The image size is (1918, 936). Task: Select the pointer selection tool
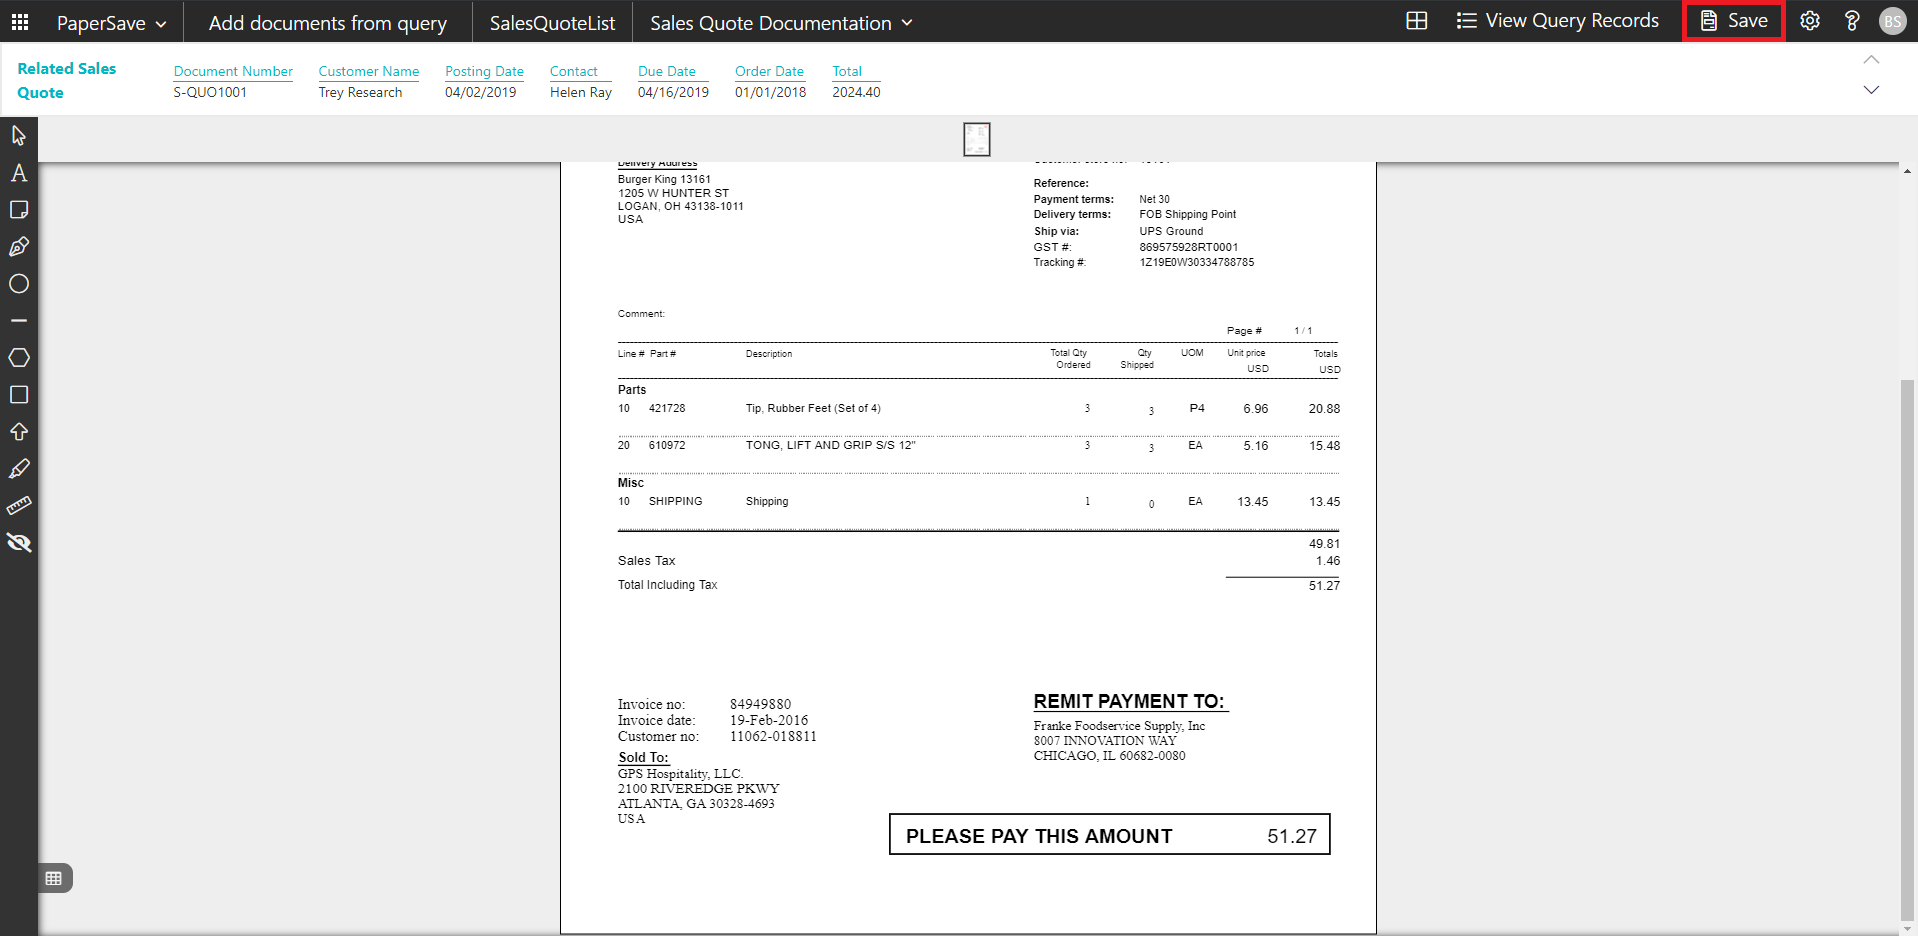point(19,135)
